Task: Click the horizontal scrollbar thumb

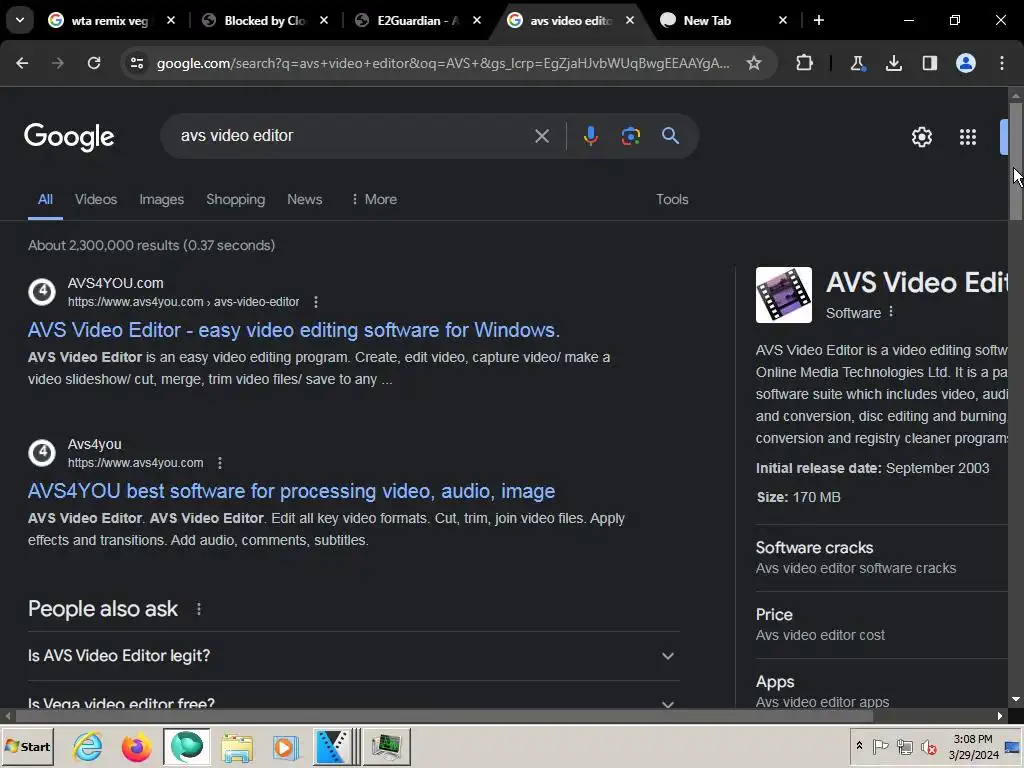Action: click(444, 716)
